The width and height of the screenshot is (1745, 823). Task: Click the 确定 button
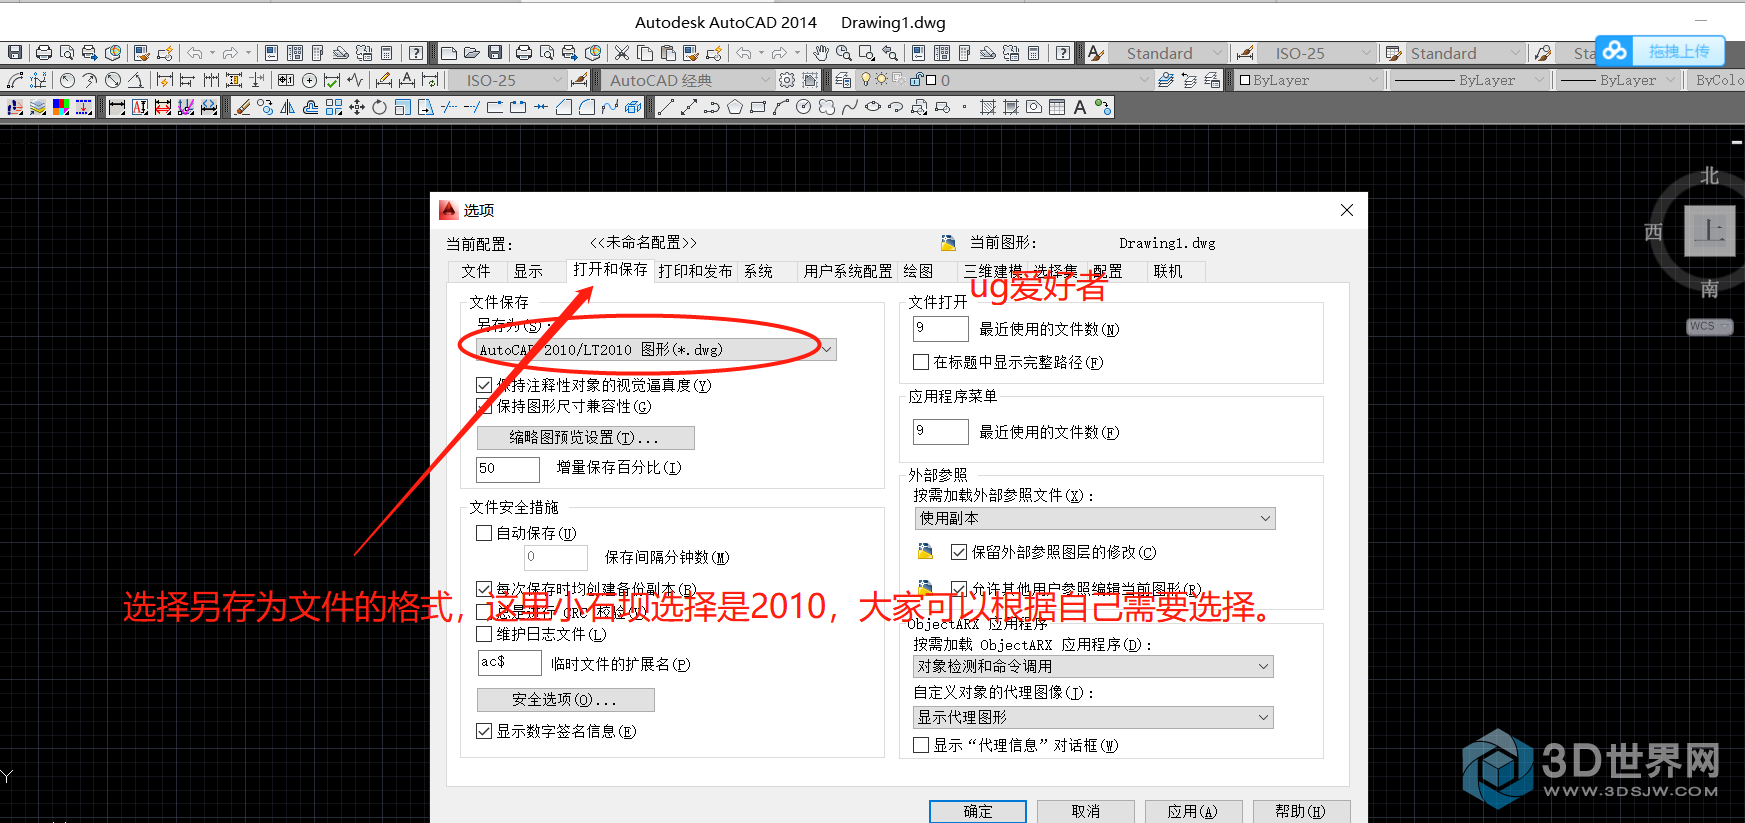(x=978, y=811)
